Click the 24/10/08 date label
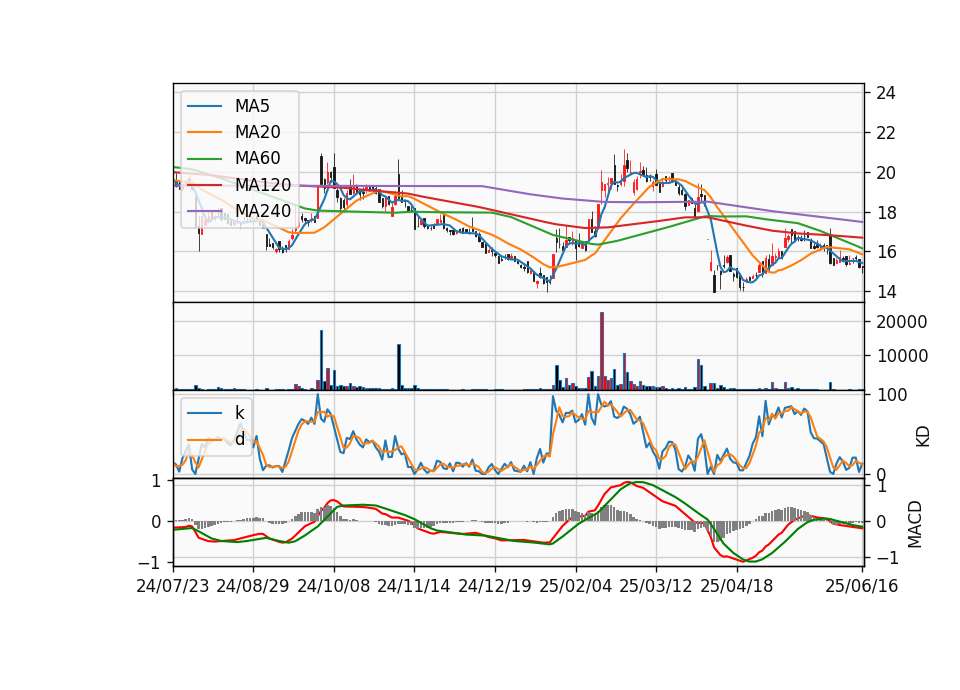Viewport: 960px width, 690px height. (x=334, y=586)
